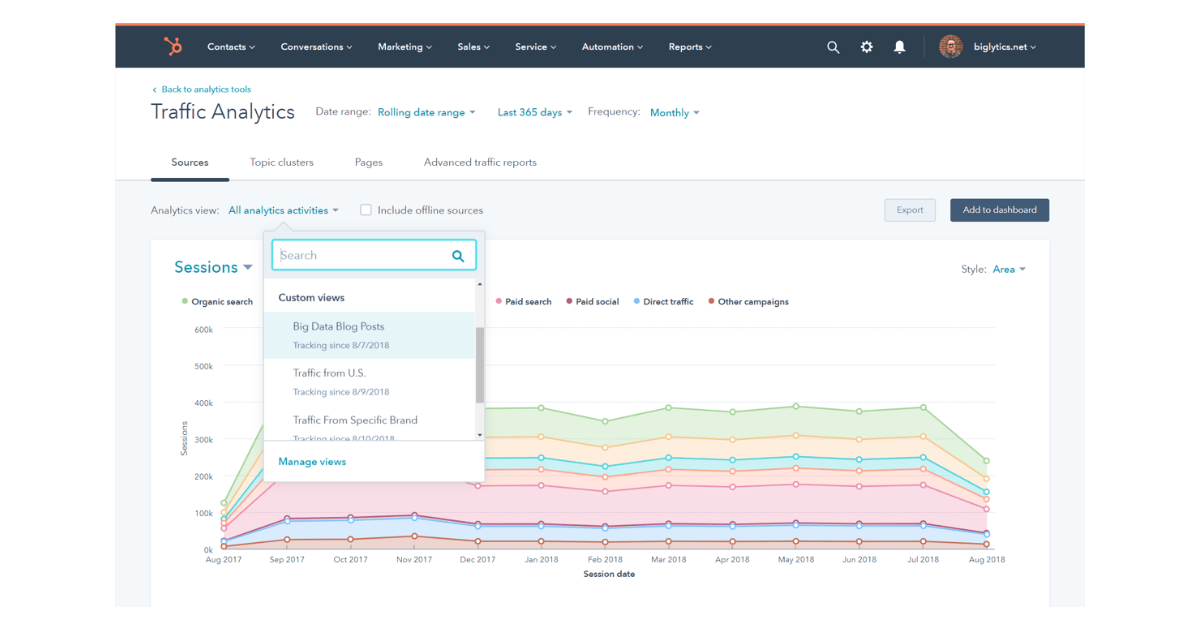Change the chart Style Area dropdown

1009,269
